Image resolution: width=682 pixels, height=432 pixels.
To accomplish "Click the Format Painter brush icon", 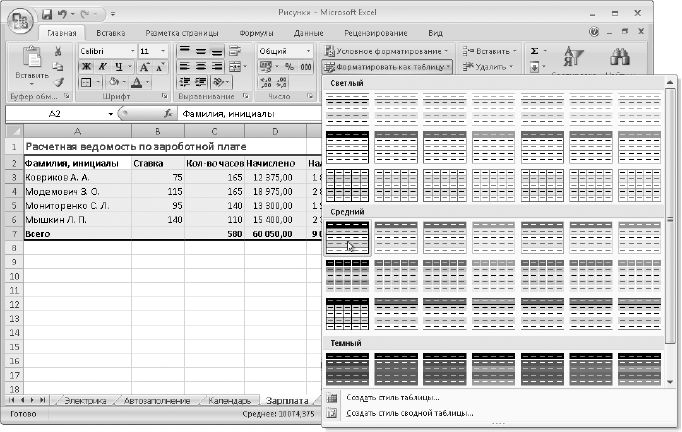I will coord(58,82).
